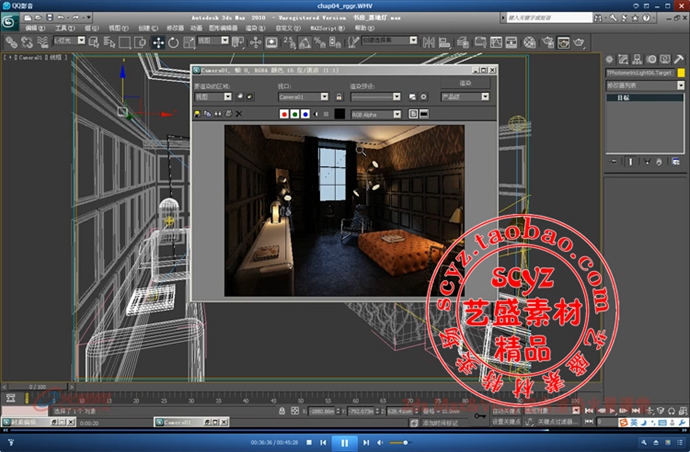Image resolution: width=690 pixels, height=452 pixels.
Task: Open area to render dropdown in frame window
Action: (x=213, y=96)
